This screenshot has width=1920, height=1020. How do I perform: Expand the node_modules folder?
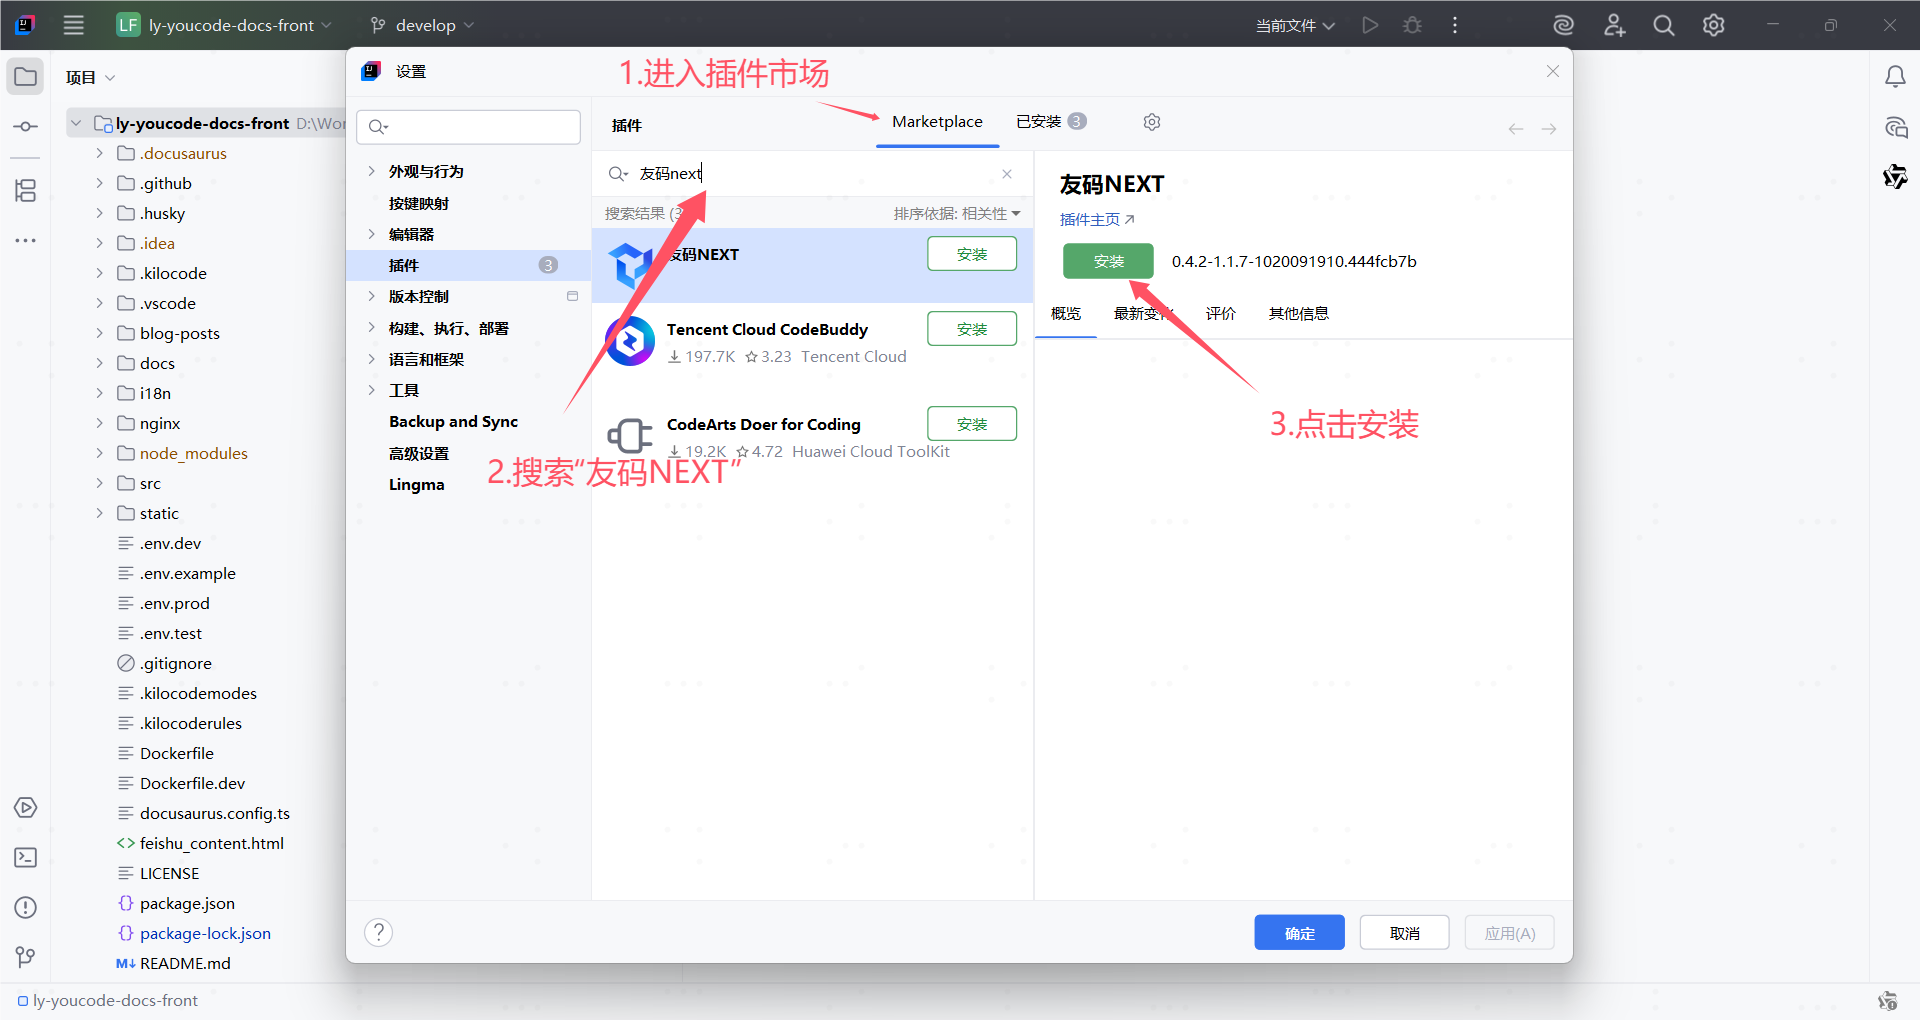(99, 453)
